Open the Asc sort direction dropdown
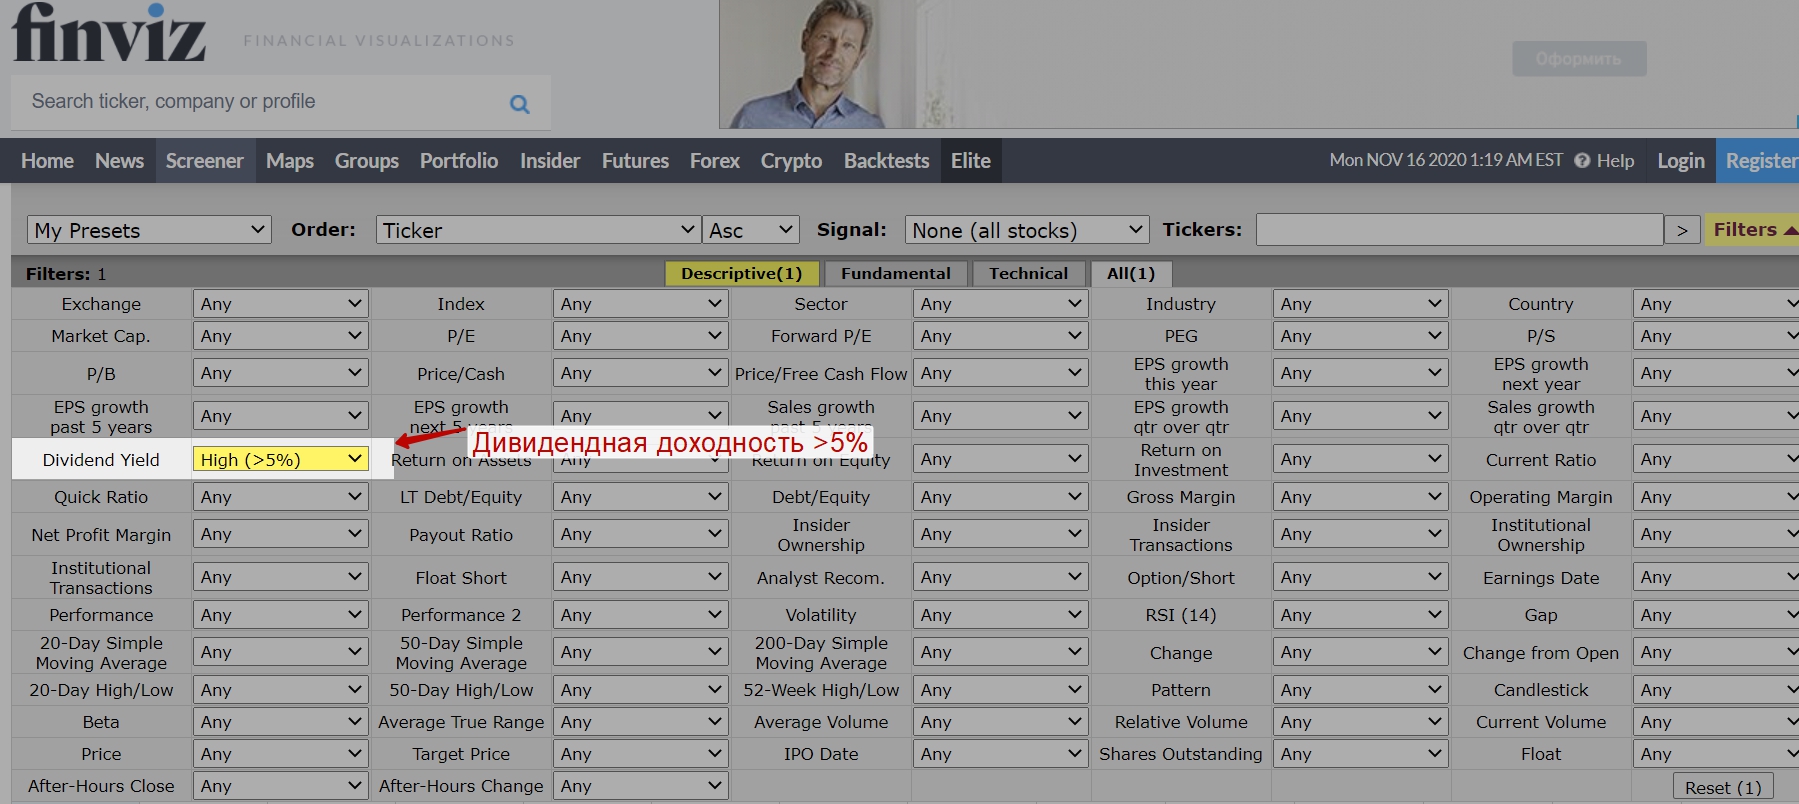Screen dimensions: 1799x804 751,230
